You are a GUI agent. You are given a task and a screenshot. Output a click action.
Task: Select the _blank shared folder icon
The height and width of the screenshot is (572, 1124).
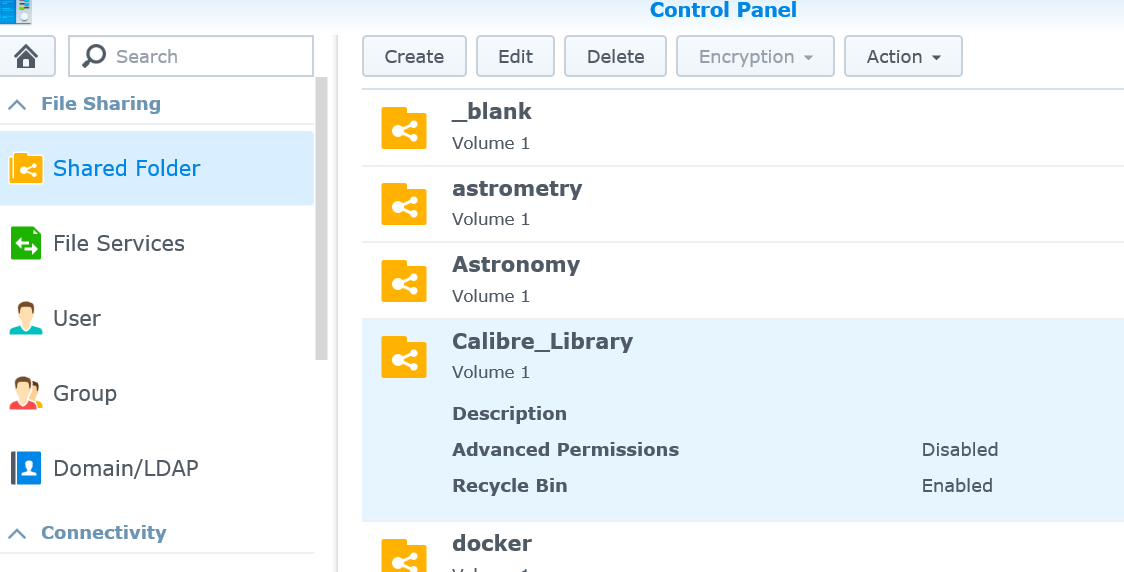click(404, 128)
